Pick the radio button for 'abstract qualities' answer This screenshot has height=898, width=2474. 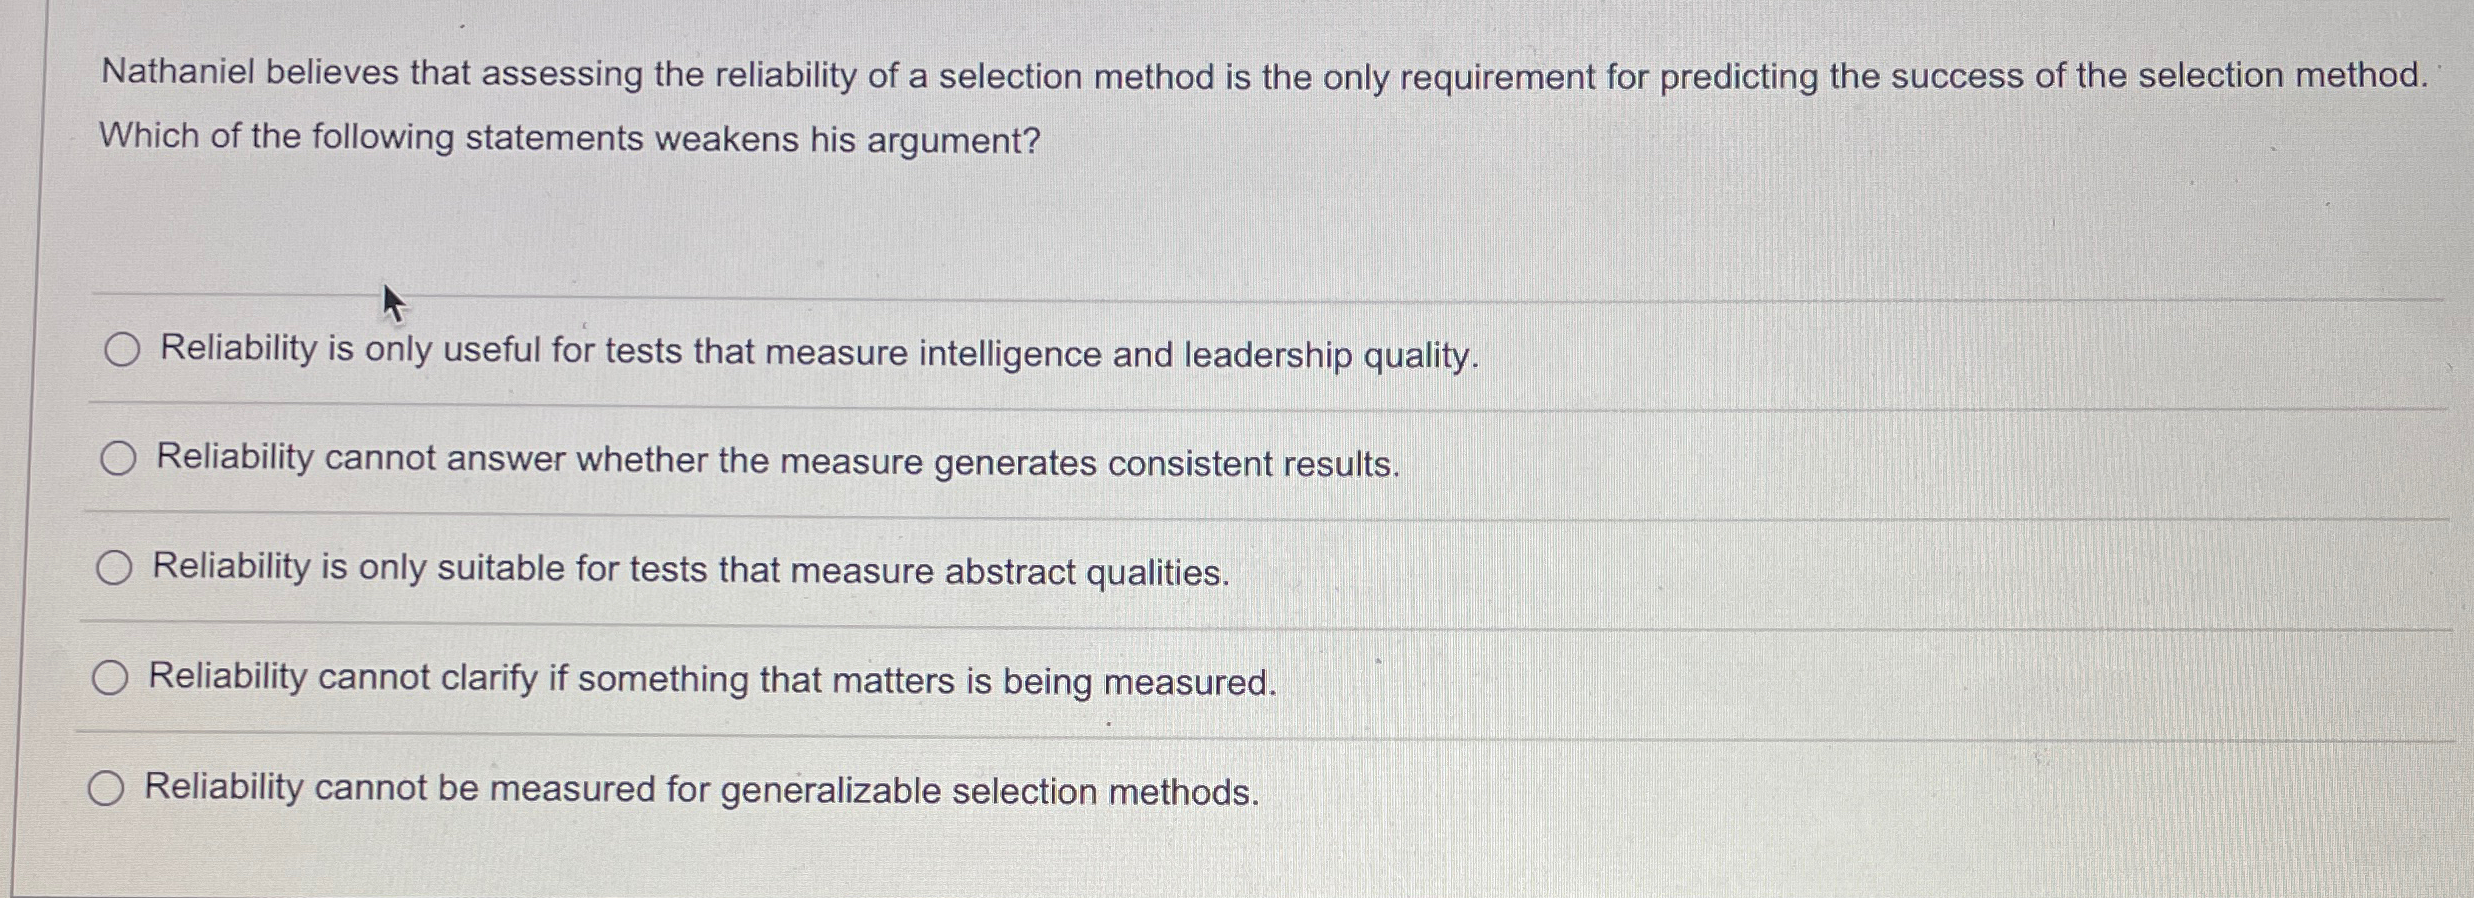(x=114, y=568)
